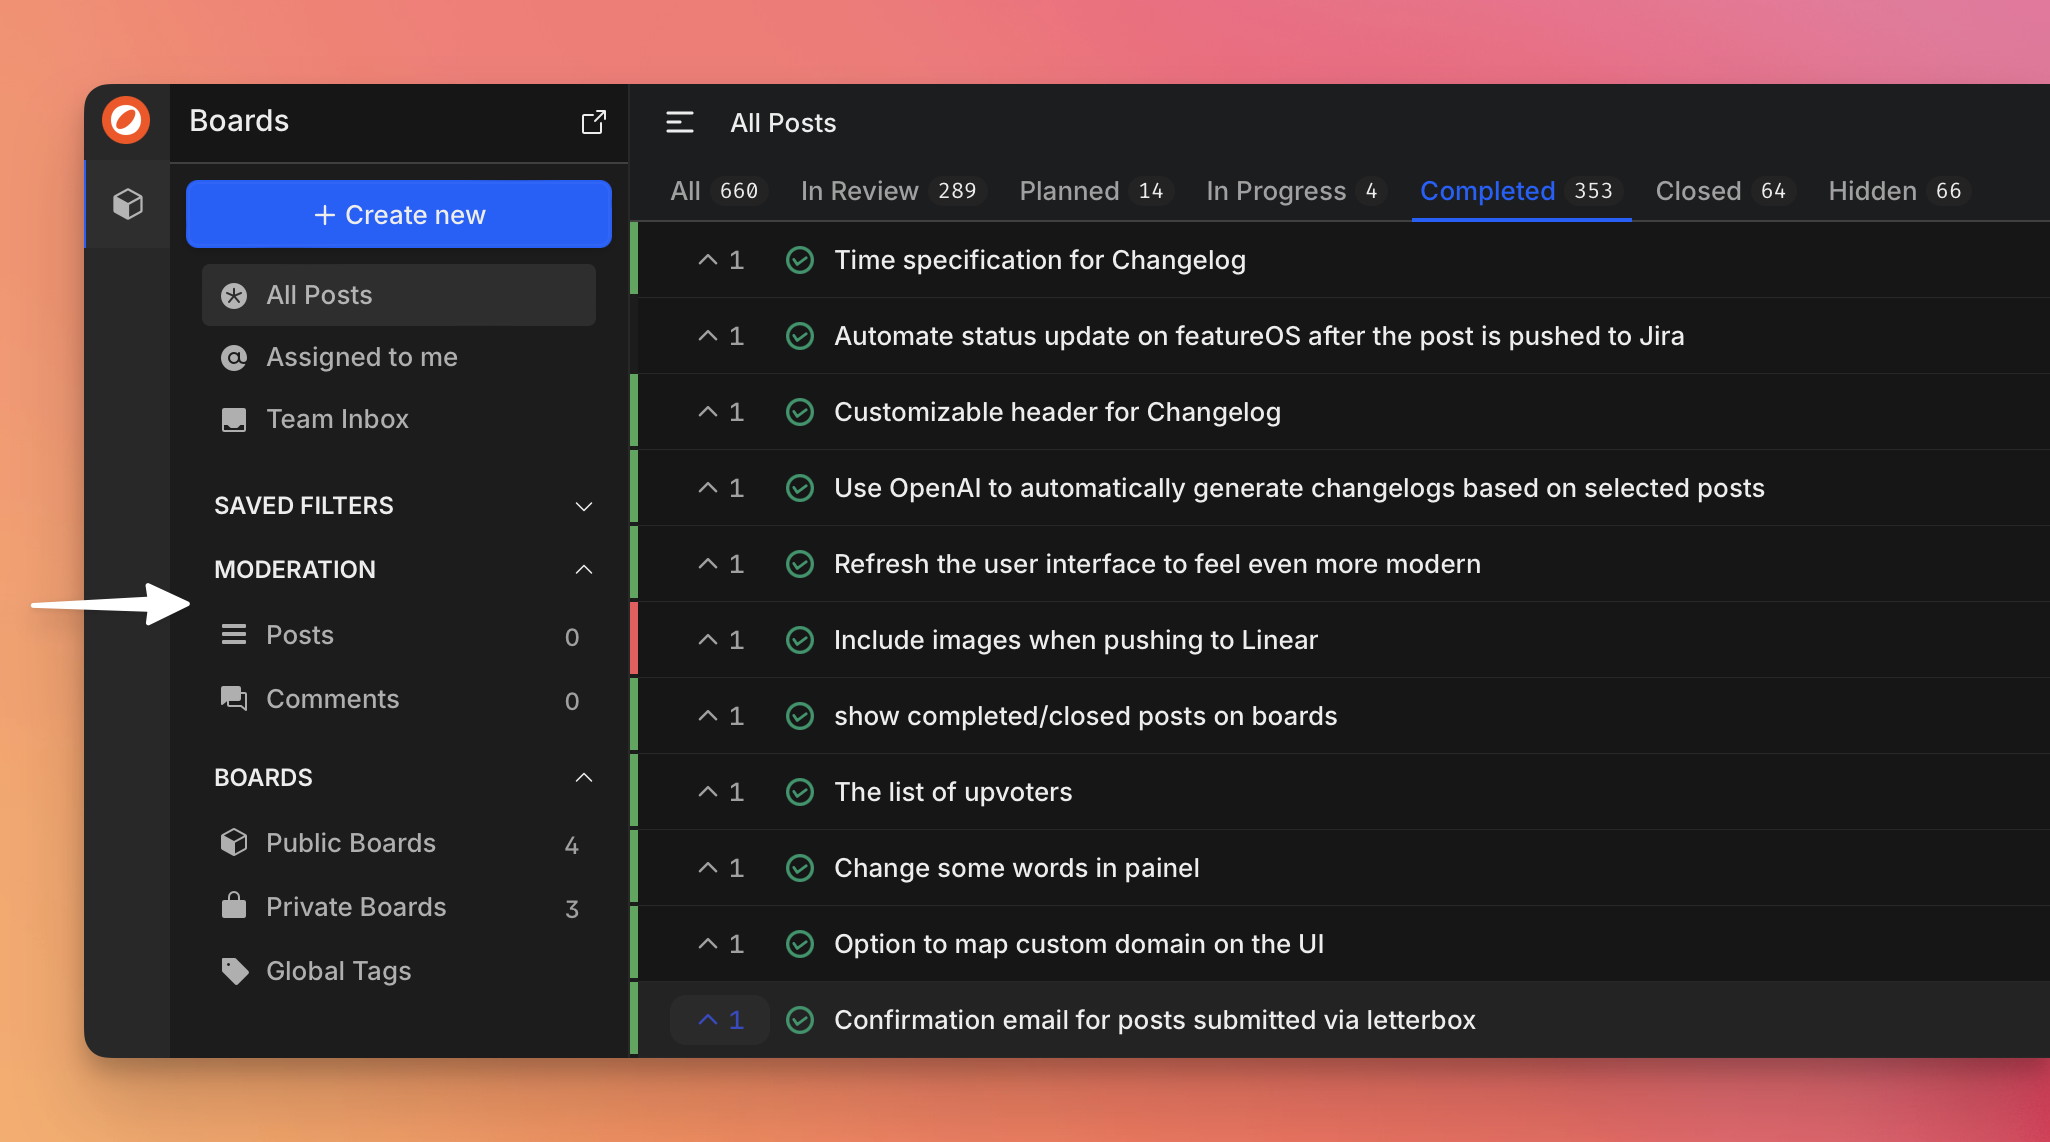
Task: Collapse the Moderation section
Action: coord(584,570)
